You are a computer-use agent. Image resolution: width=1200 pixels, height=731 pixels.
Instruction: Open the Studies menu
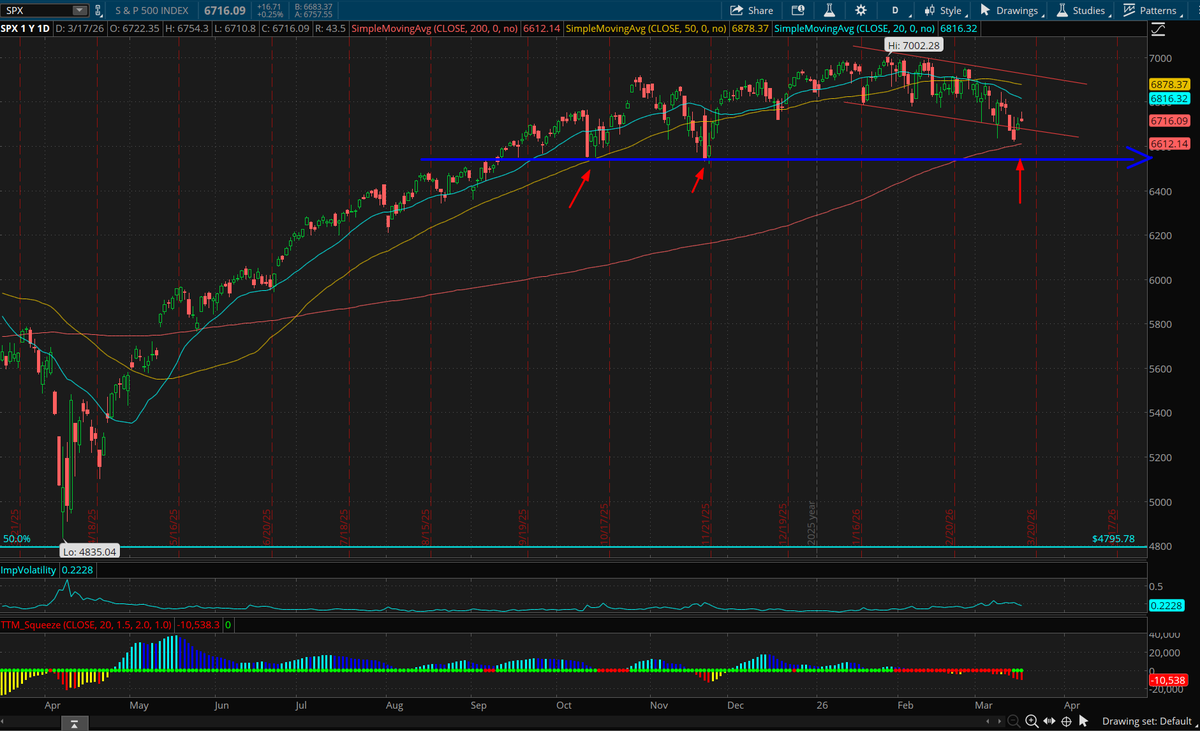click(1082, 11)
